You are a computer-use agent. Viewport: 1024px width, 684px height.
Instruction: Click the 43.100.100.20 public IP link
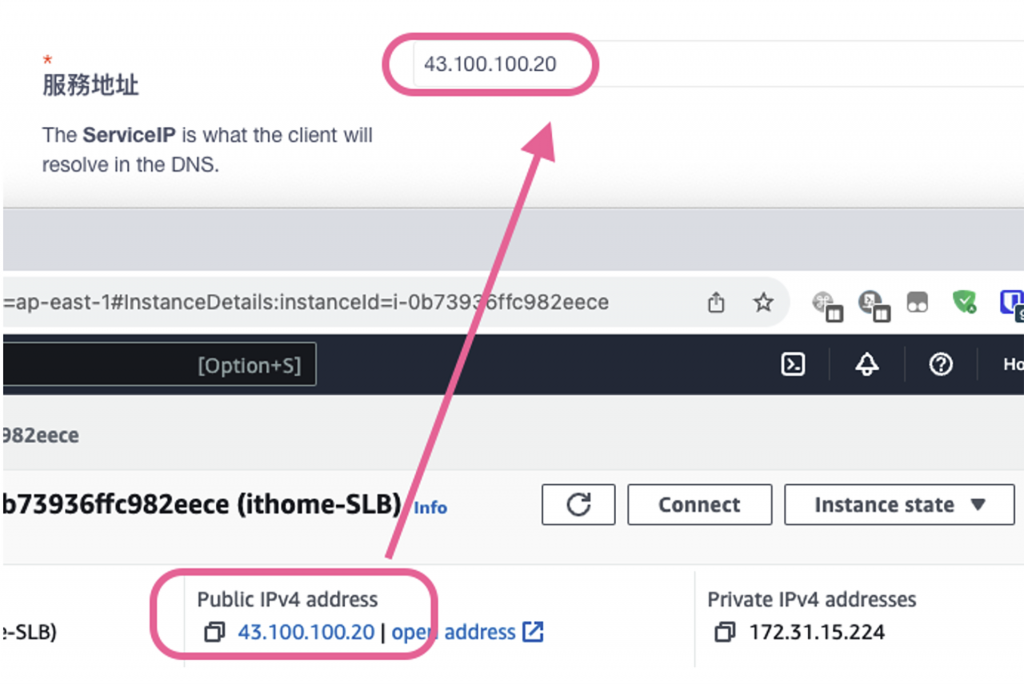306,632
